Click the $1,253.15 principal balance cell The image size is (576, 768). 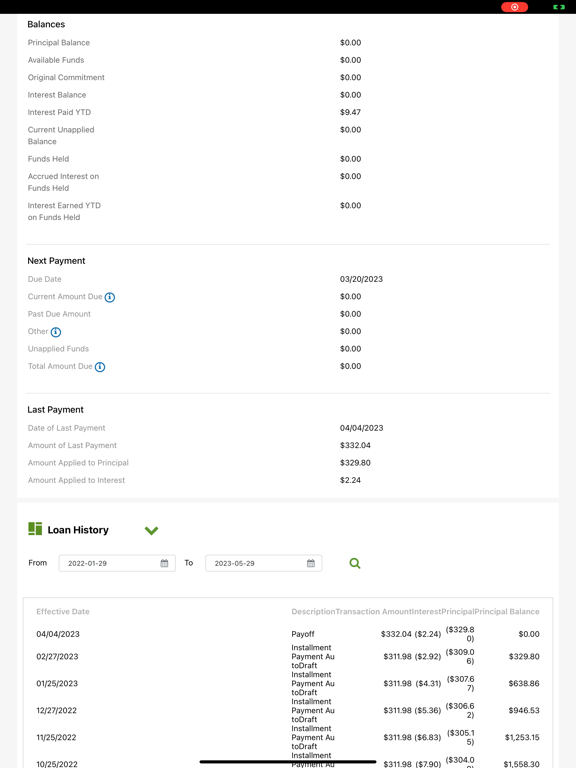tap(522, 738)
